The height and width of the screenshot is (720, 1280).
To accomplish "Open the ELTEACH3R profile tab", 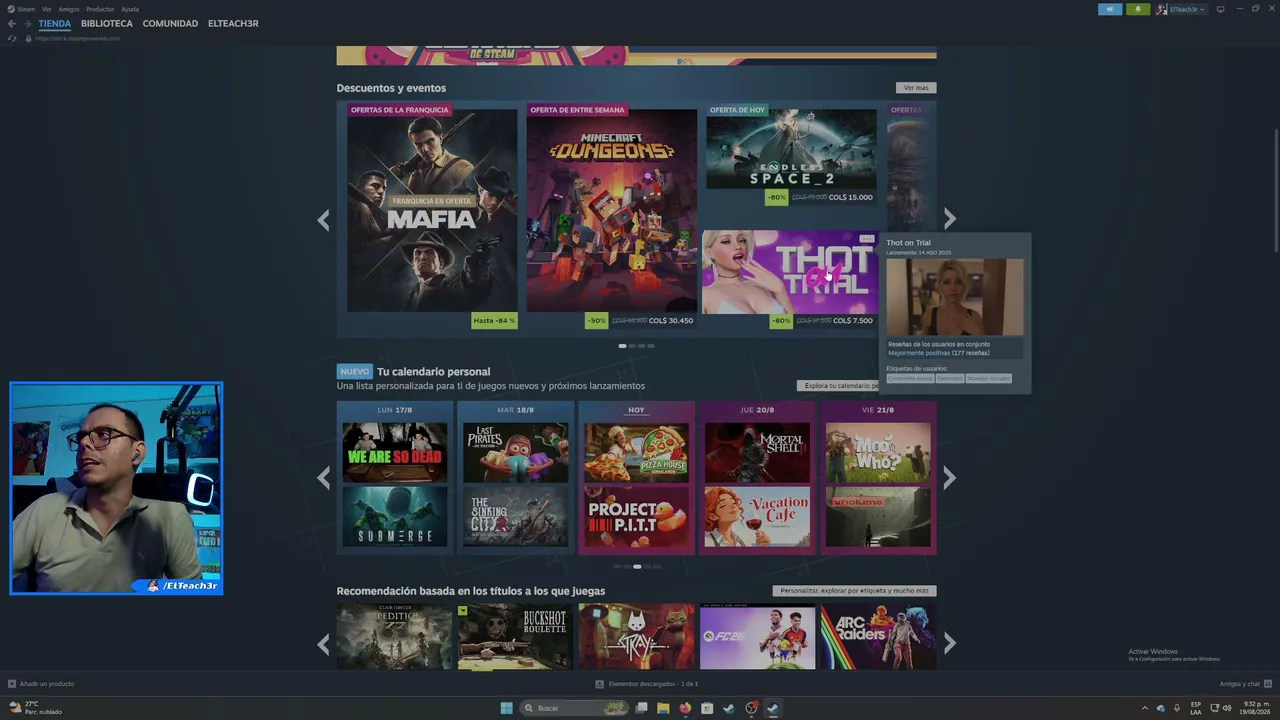I will point(233,24).
